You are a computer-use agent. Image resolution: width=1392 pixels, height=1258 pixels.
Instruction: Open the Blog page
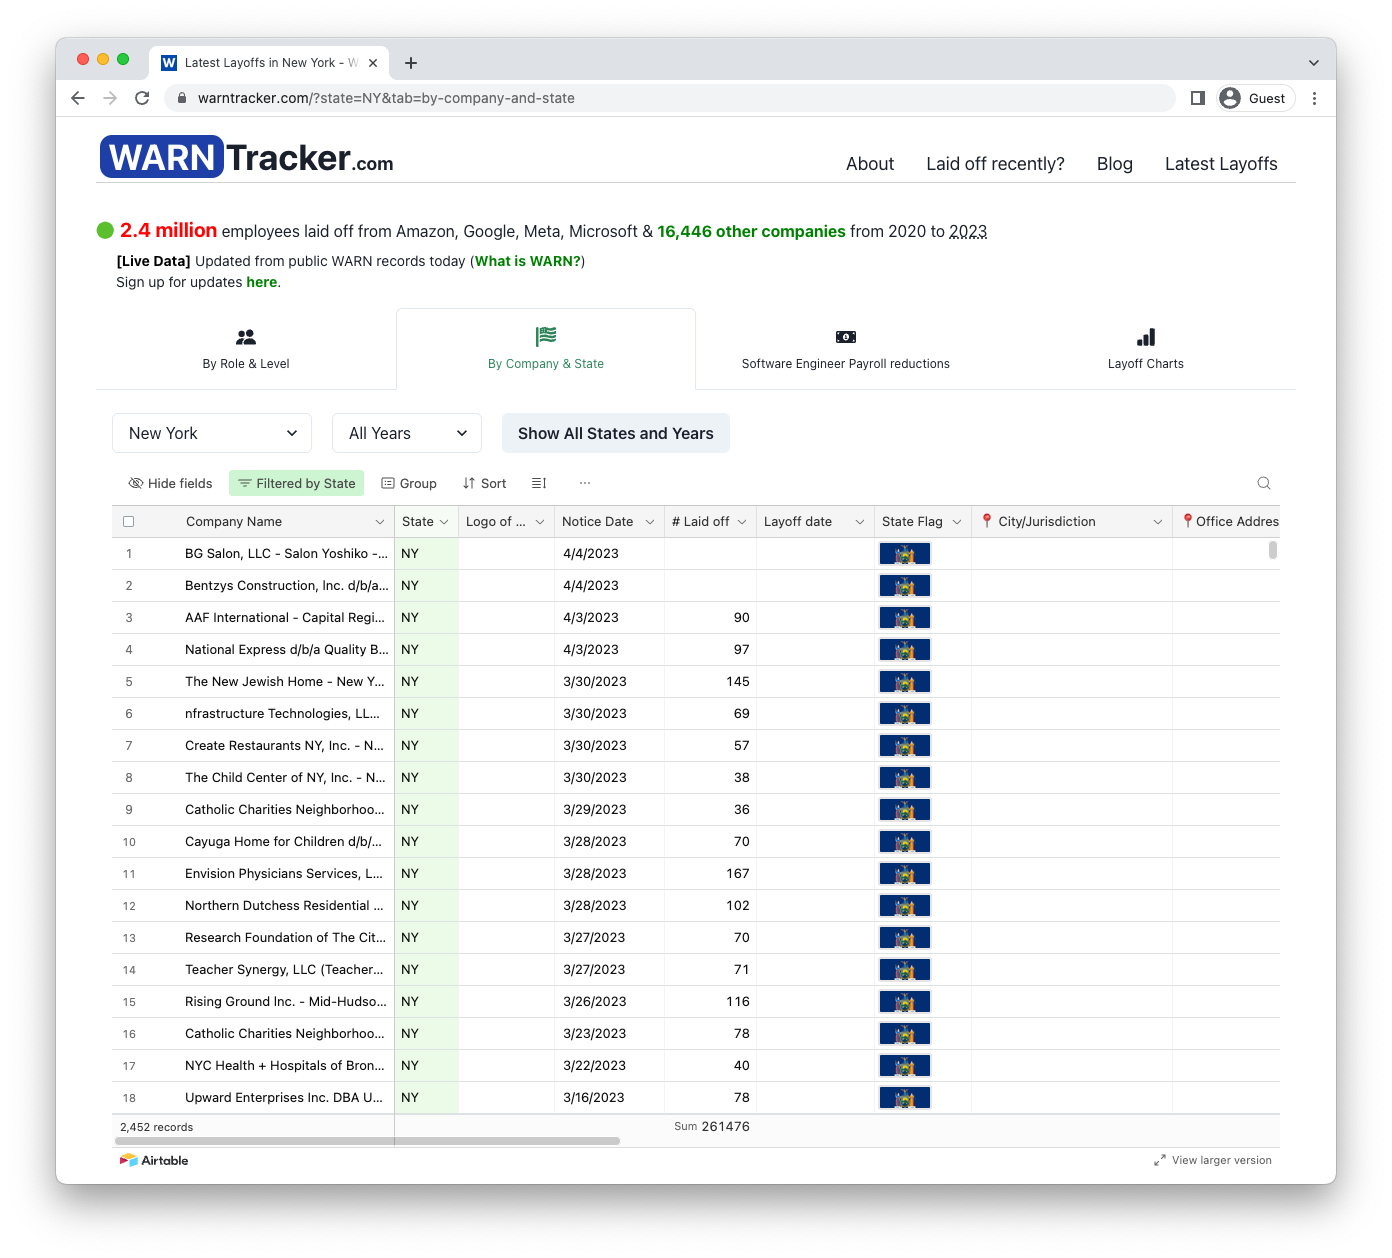coord(1114,164)
